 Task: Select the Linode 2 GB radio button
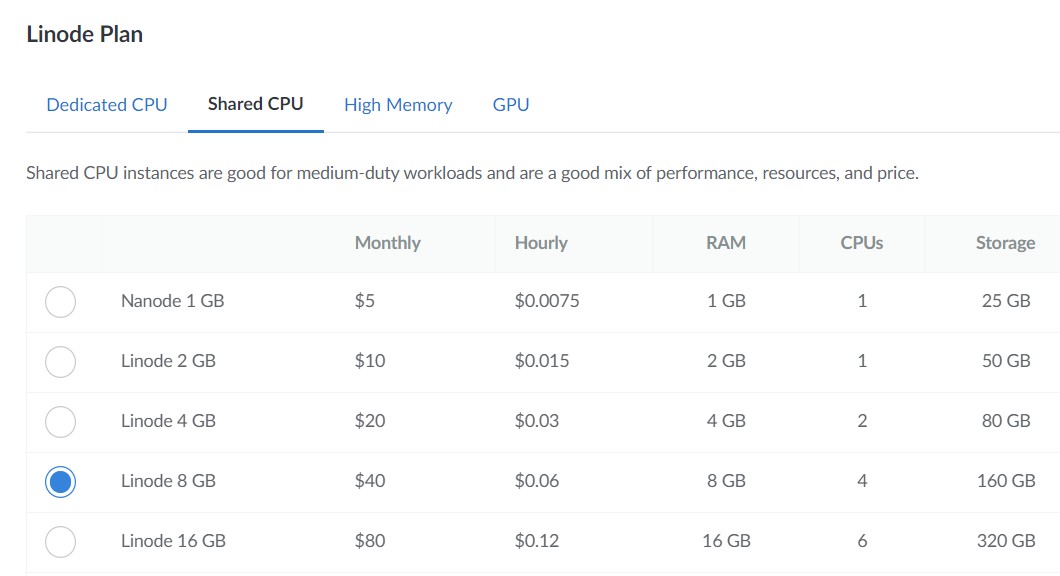click(60, 362)
